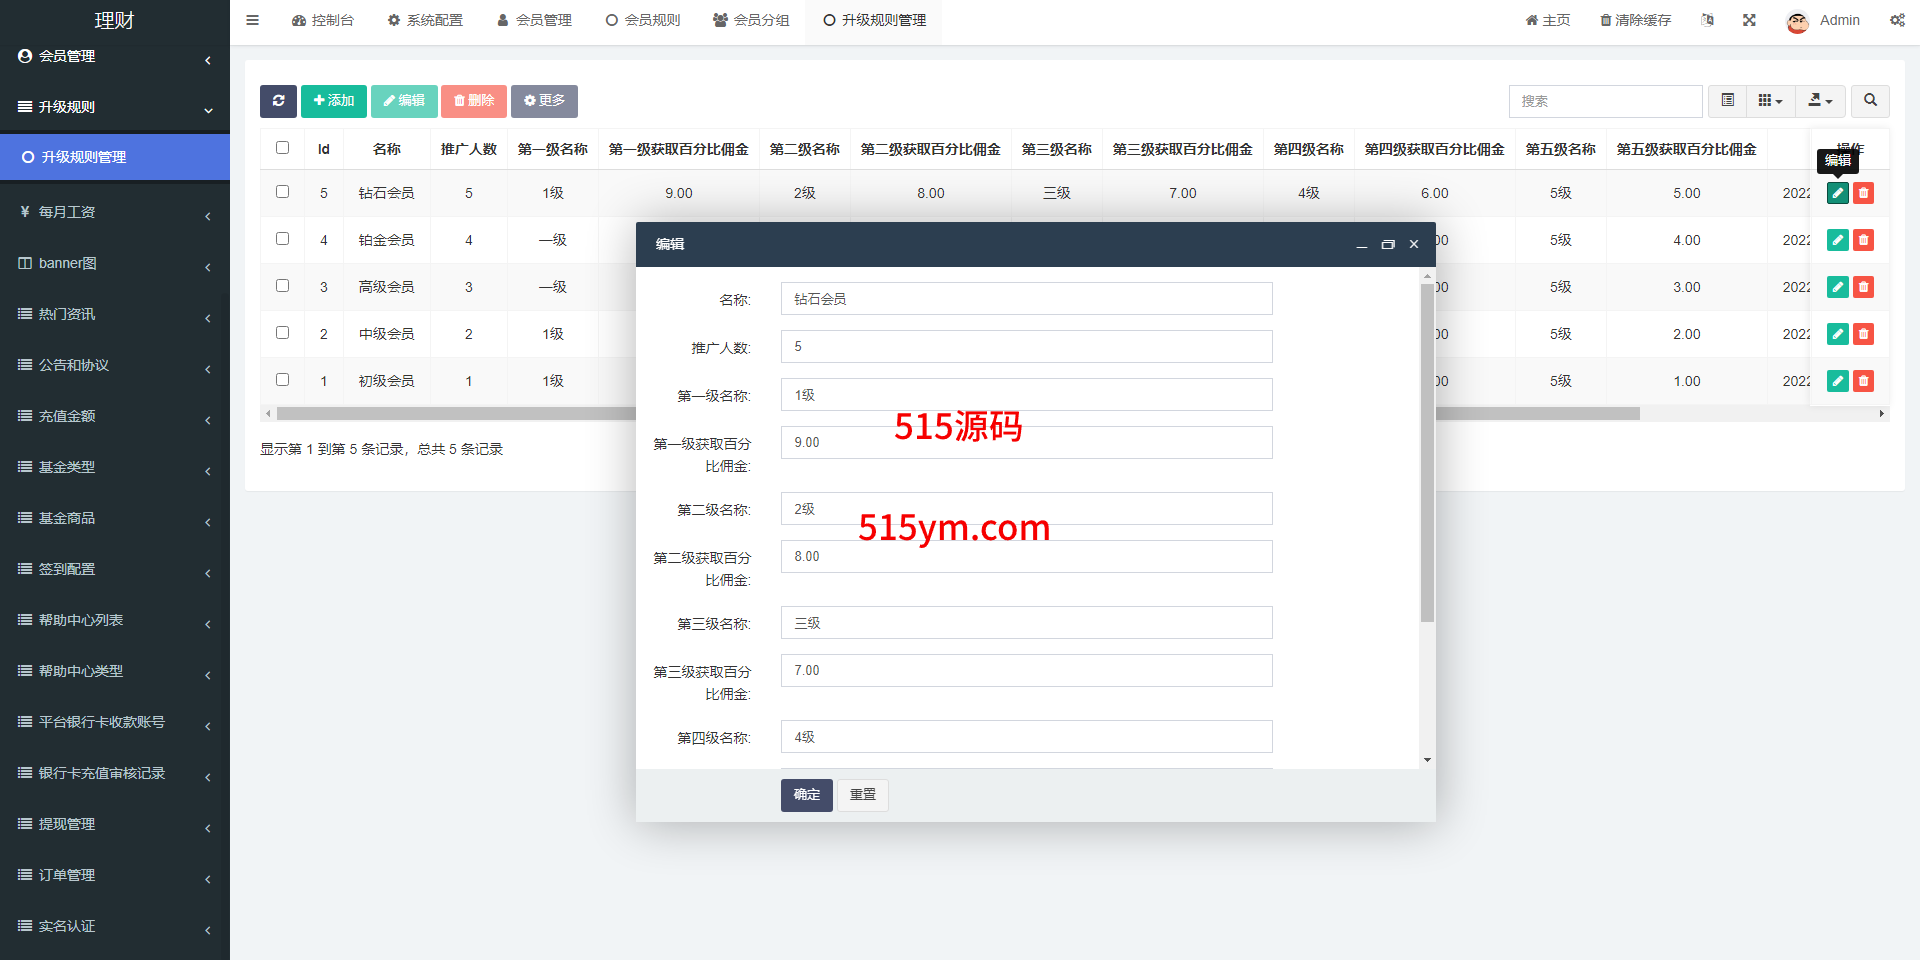Click the hamburger menu toggle icon
1920x960 pixels.
253,20
